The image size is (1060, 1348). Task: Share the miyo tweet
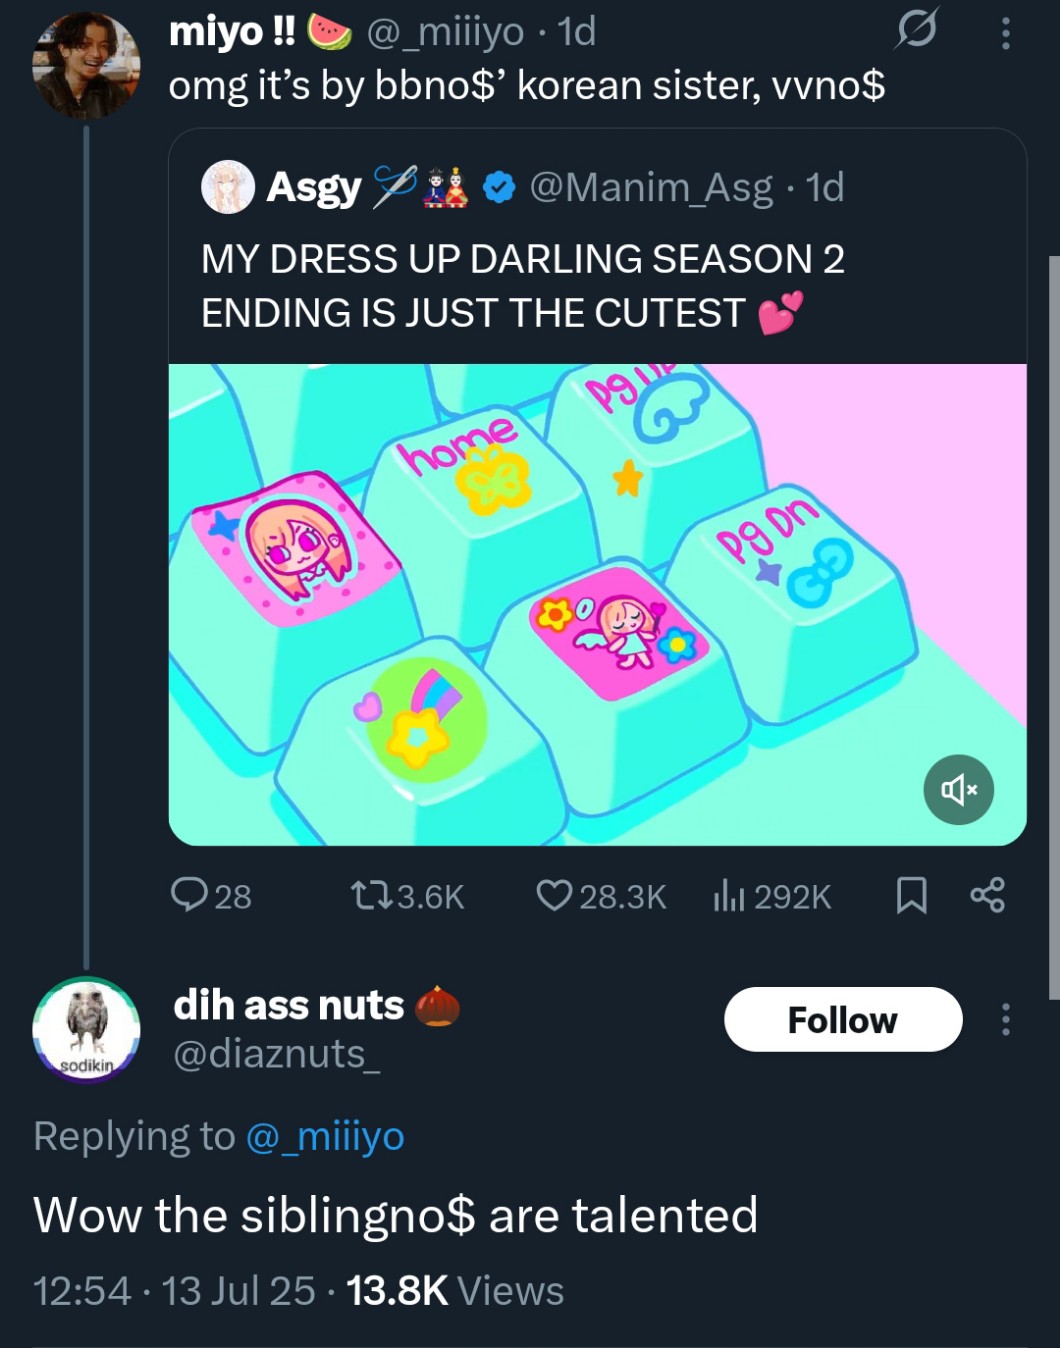(987, 895)
